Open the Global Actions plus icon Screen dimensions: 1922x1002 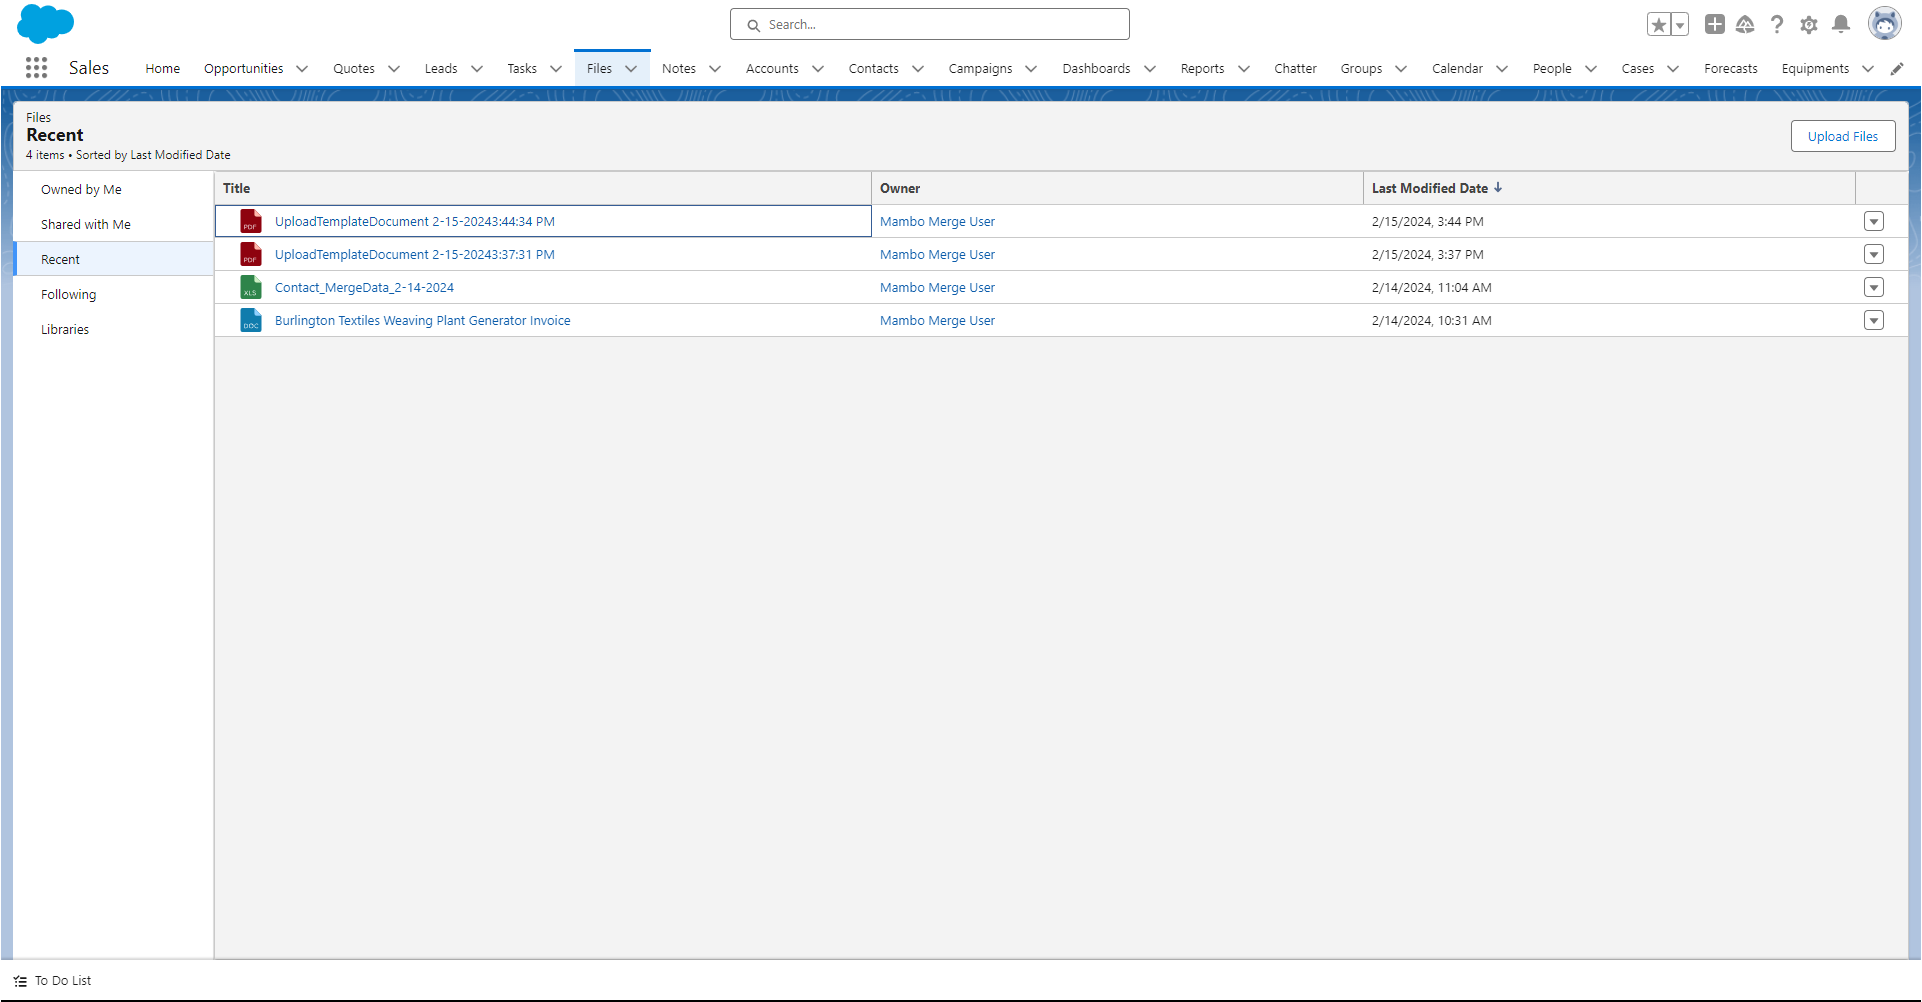click(x=1714, y=24)
